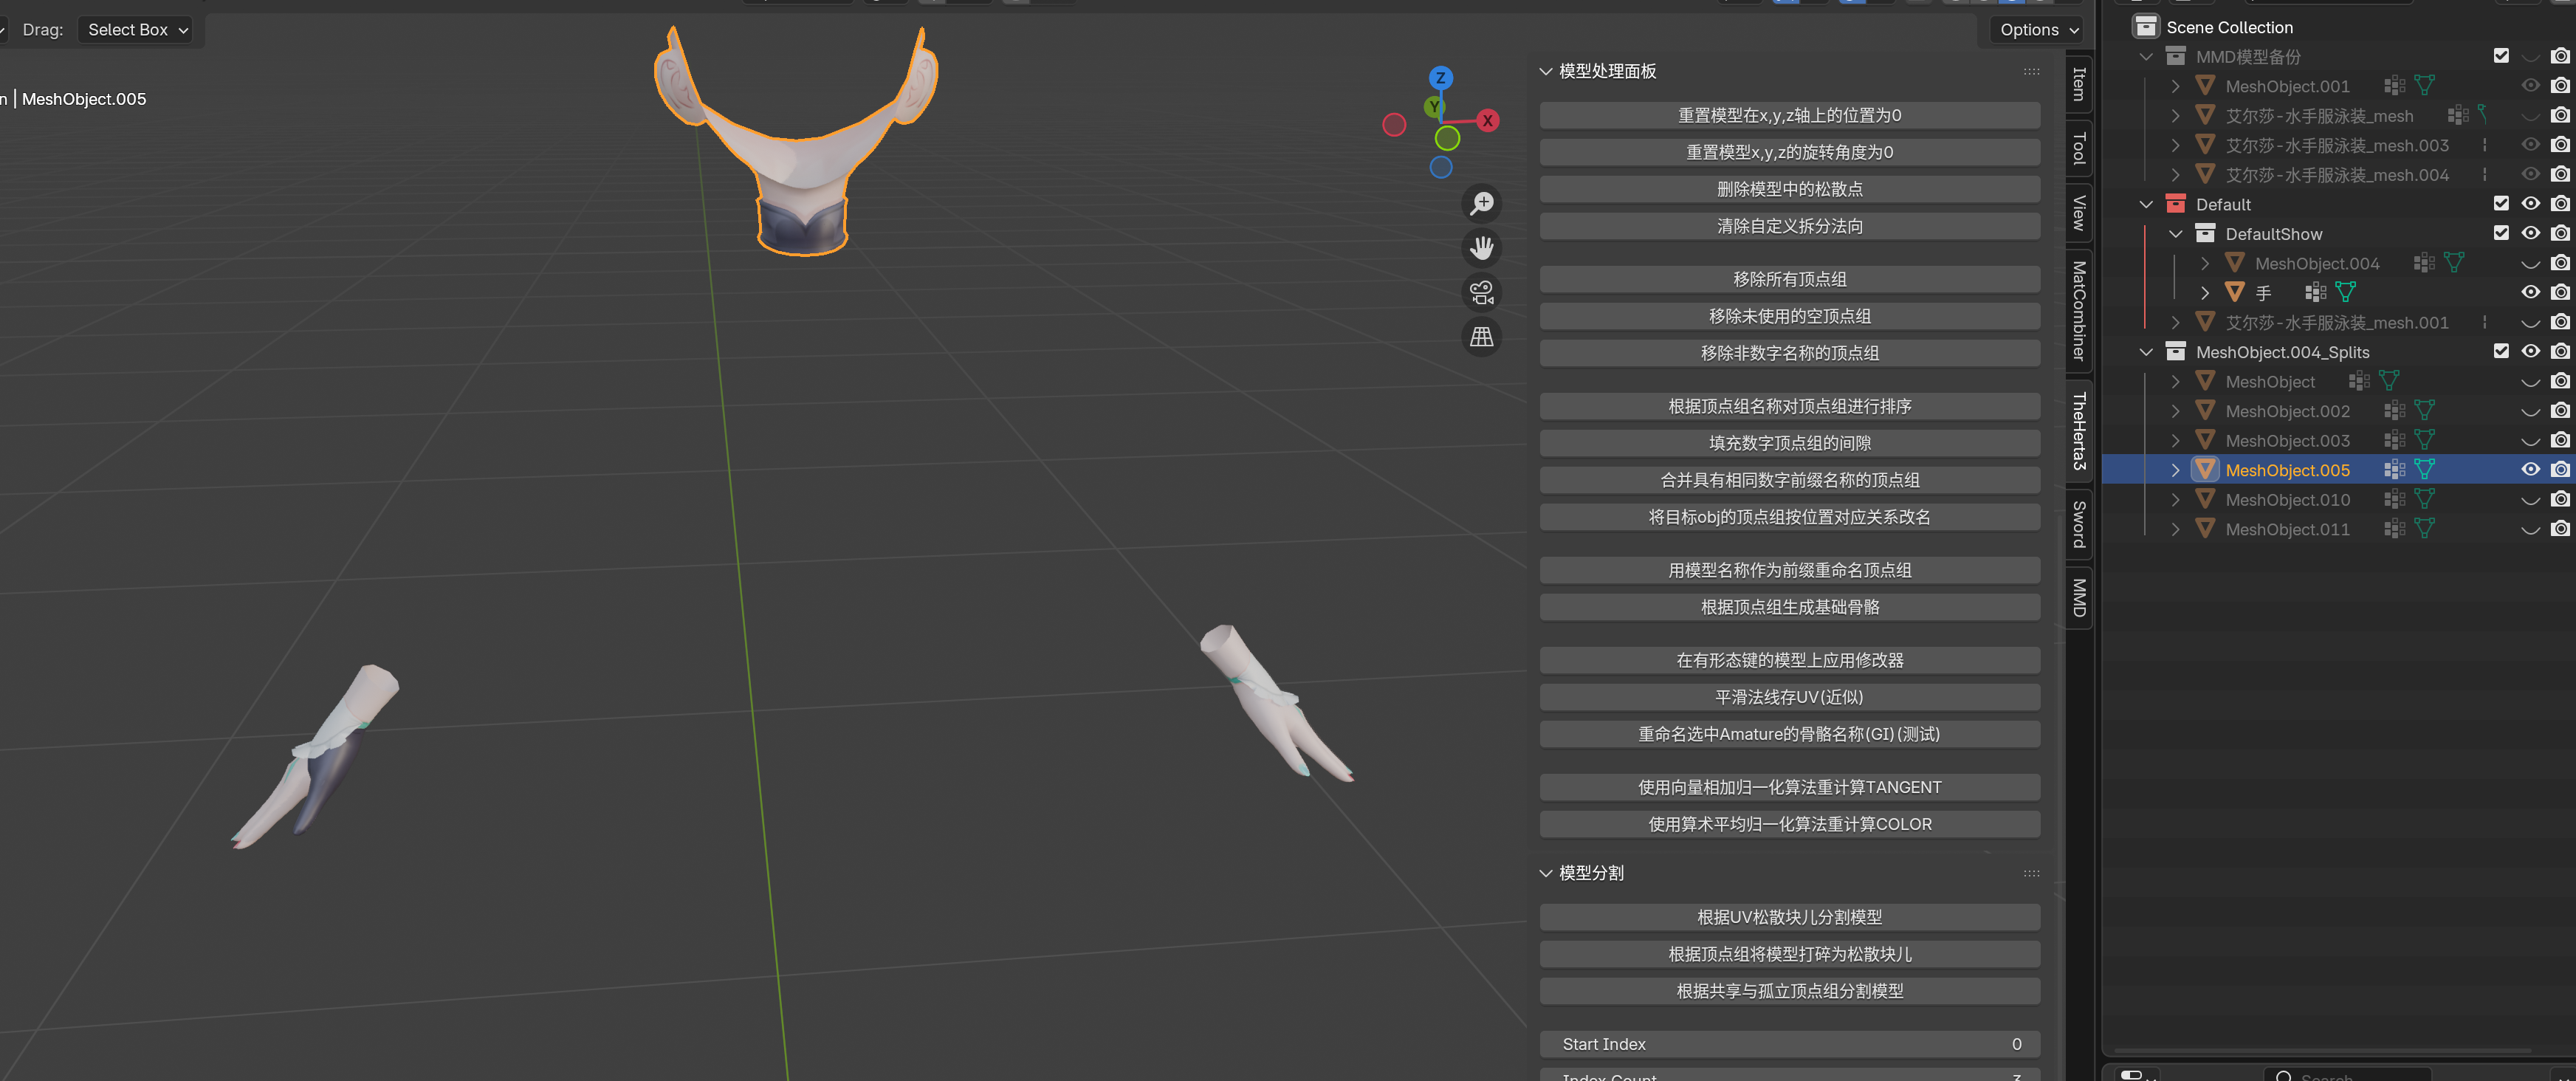Switch to the MMD sidebar tab
Image resolution: width=2576 pixels, height=1081 pixels.
click(2078, 598)
